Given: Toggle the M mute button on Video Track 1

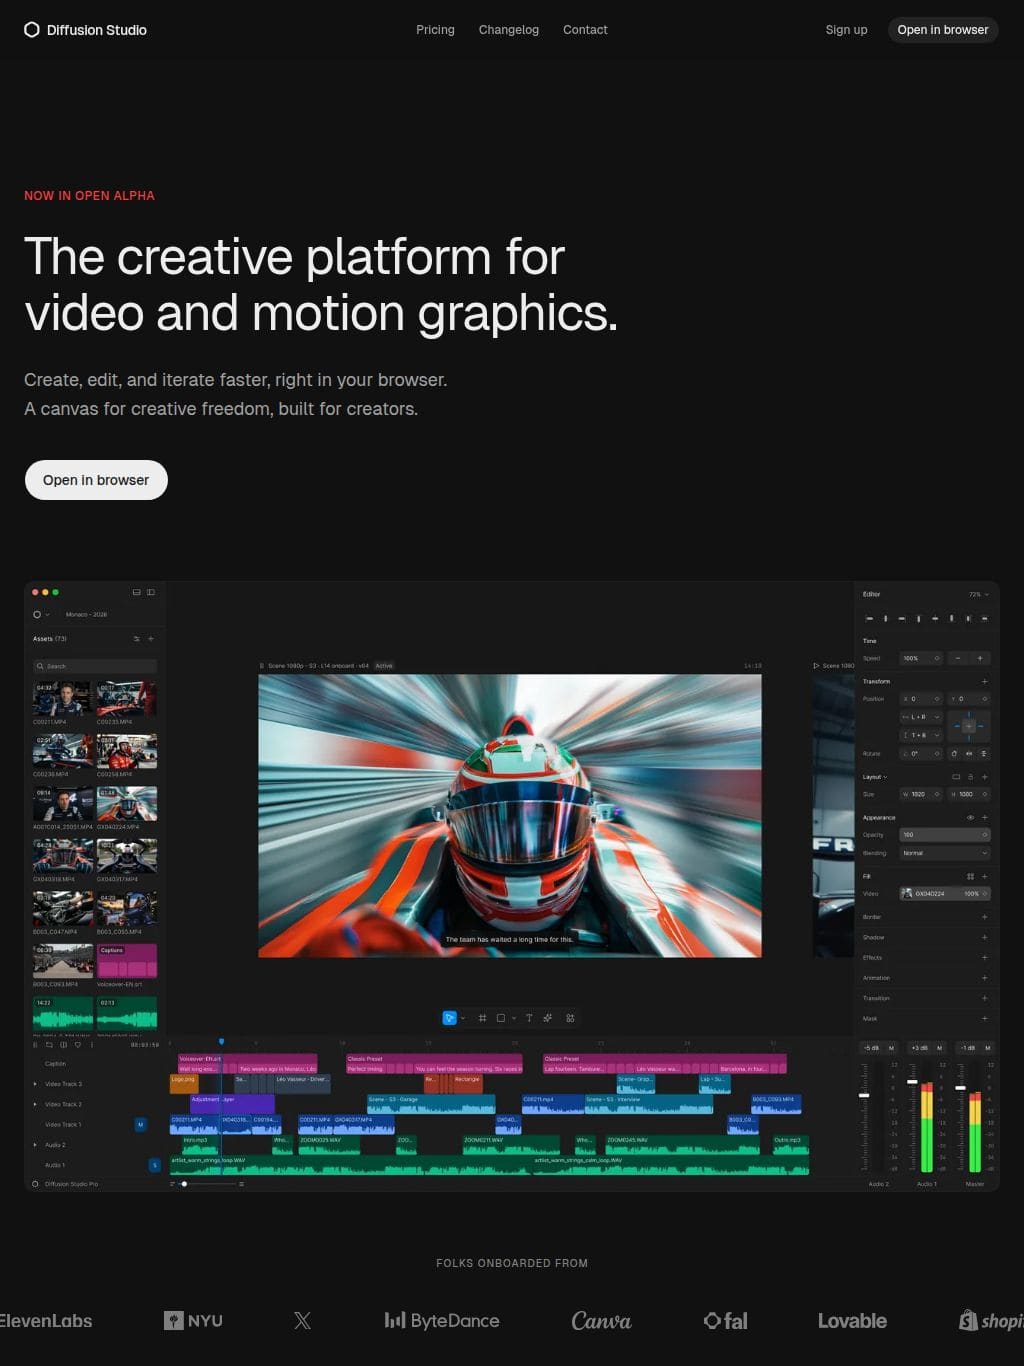Looking at the screenshot, I should [x=140, y=1124].
